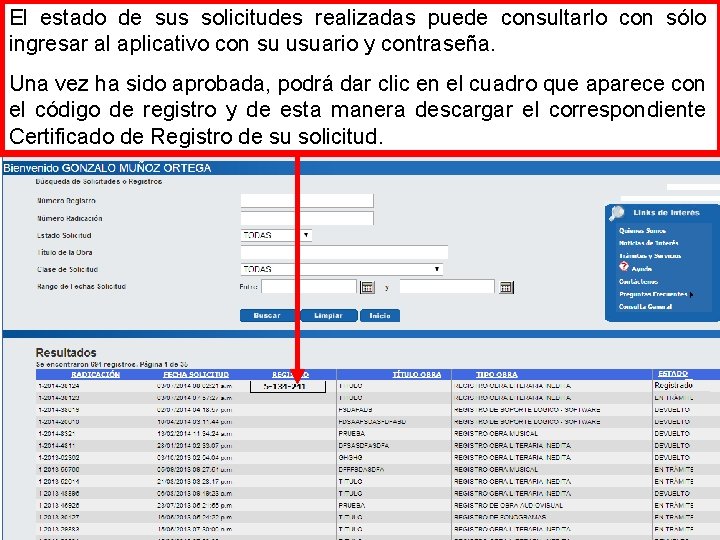Open the calendar icon beside the end date field
The height and width of the screenshot is (540, 720).
click(506, 287)
